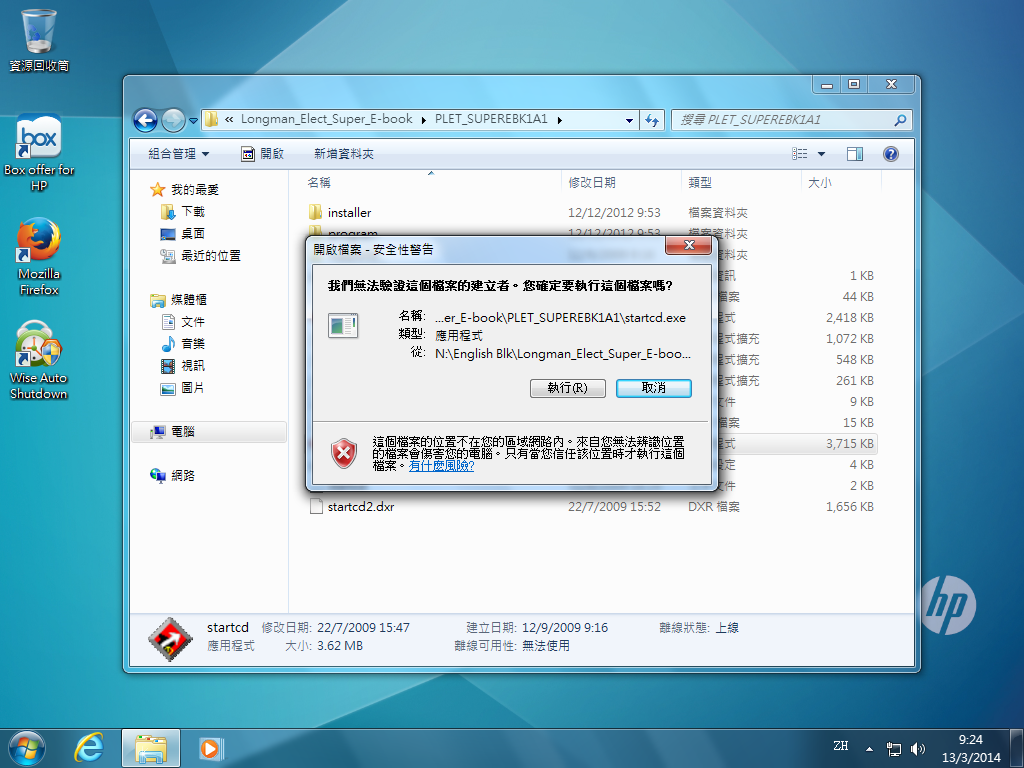Expand the address bar history dropdown
The height and width of the screenshot is (768, 1024).
pos(629,120)
